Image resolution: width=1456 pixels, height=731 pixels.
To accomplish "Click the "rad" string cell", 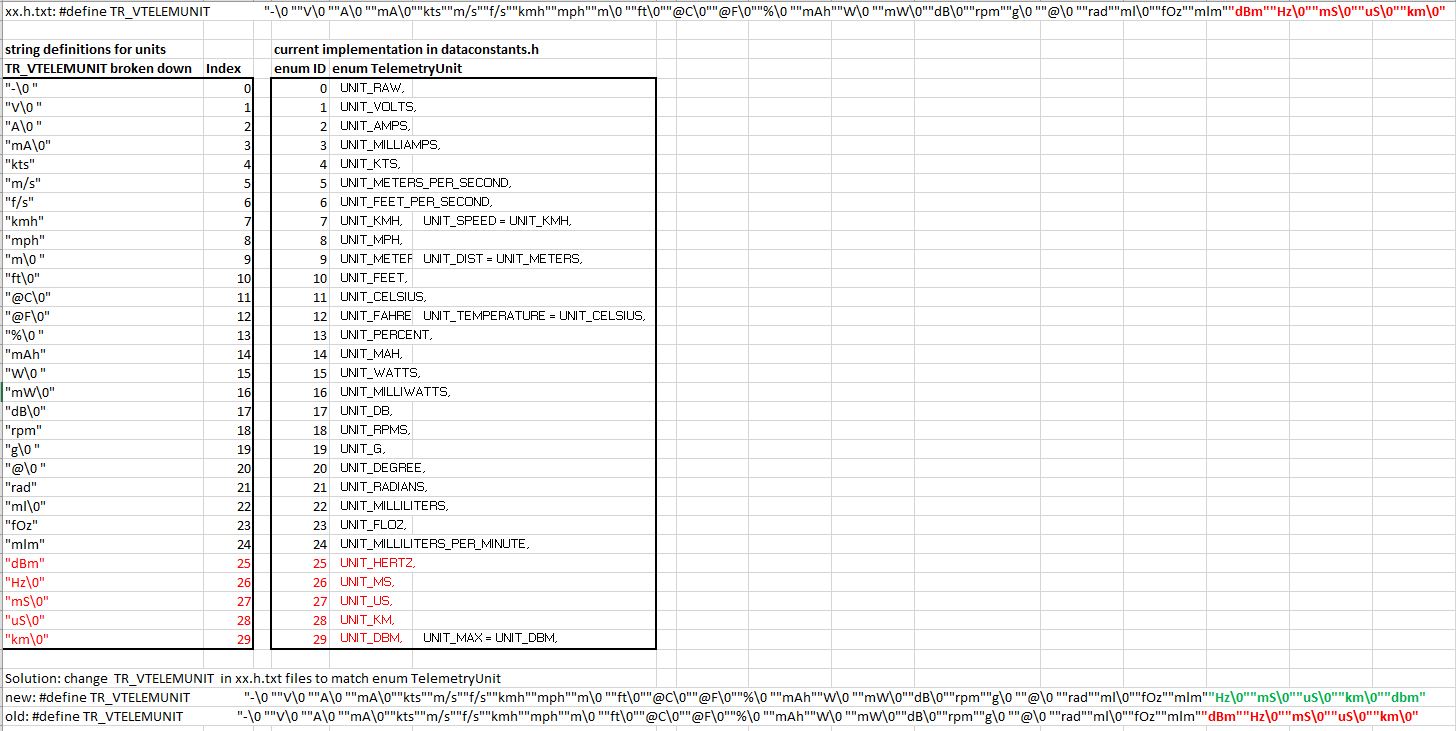I will 22,487.
